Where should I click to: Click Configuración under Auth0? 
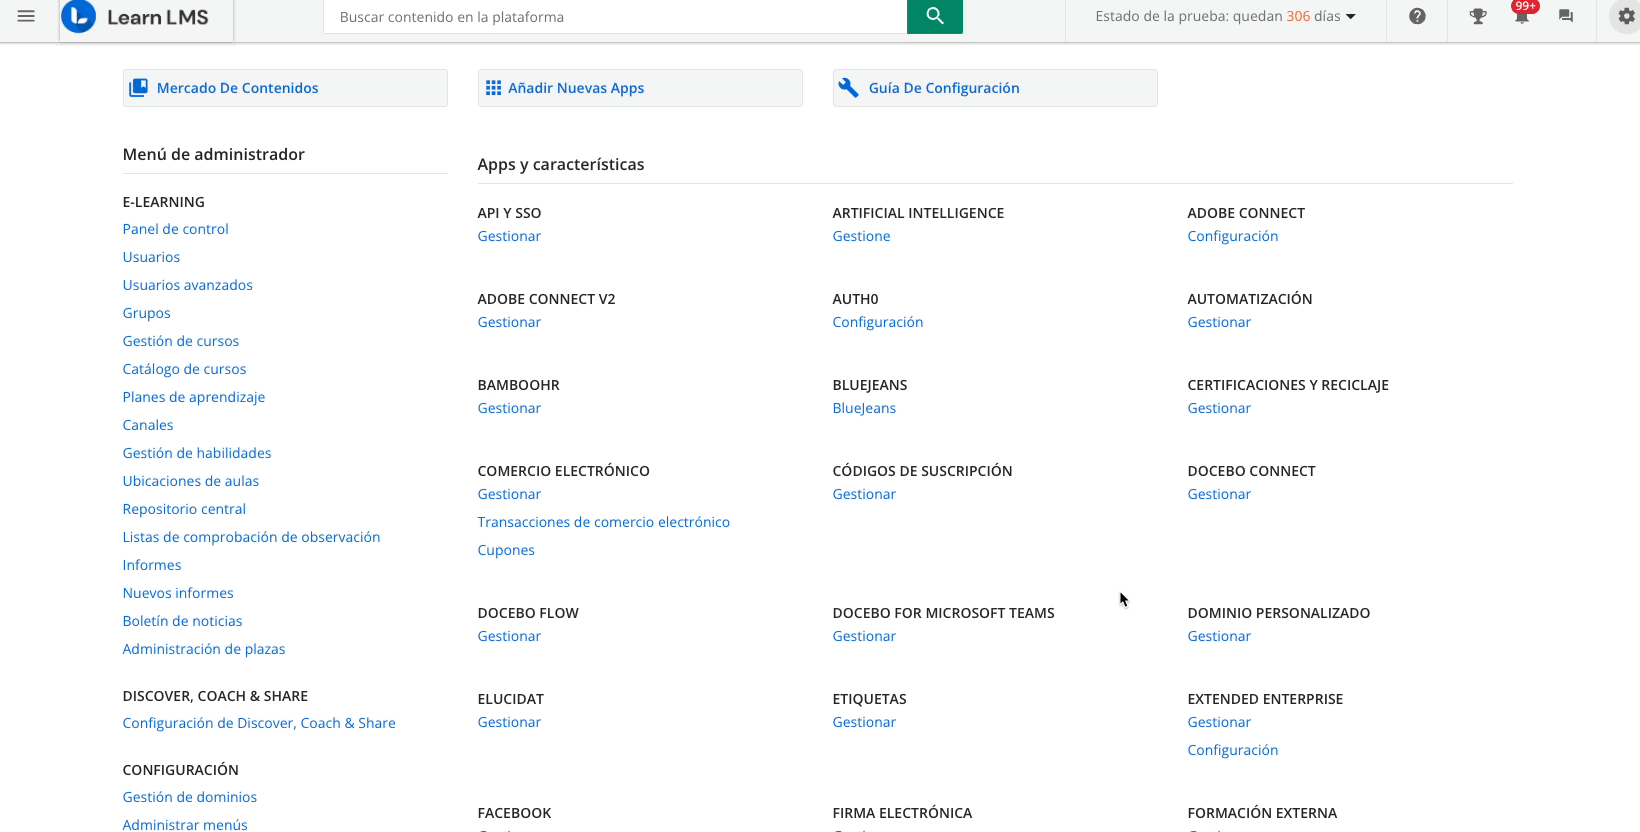[x=877, y=322]
